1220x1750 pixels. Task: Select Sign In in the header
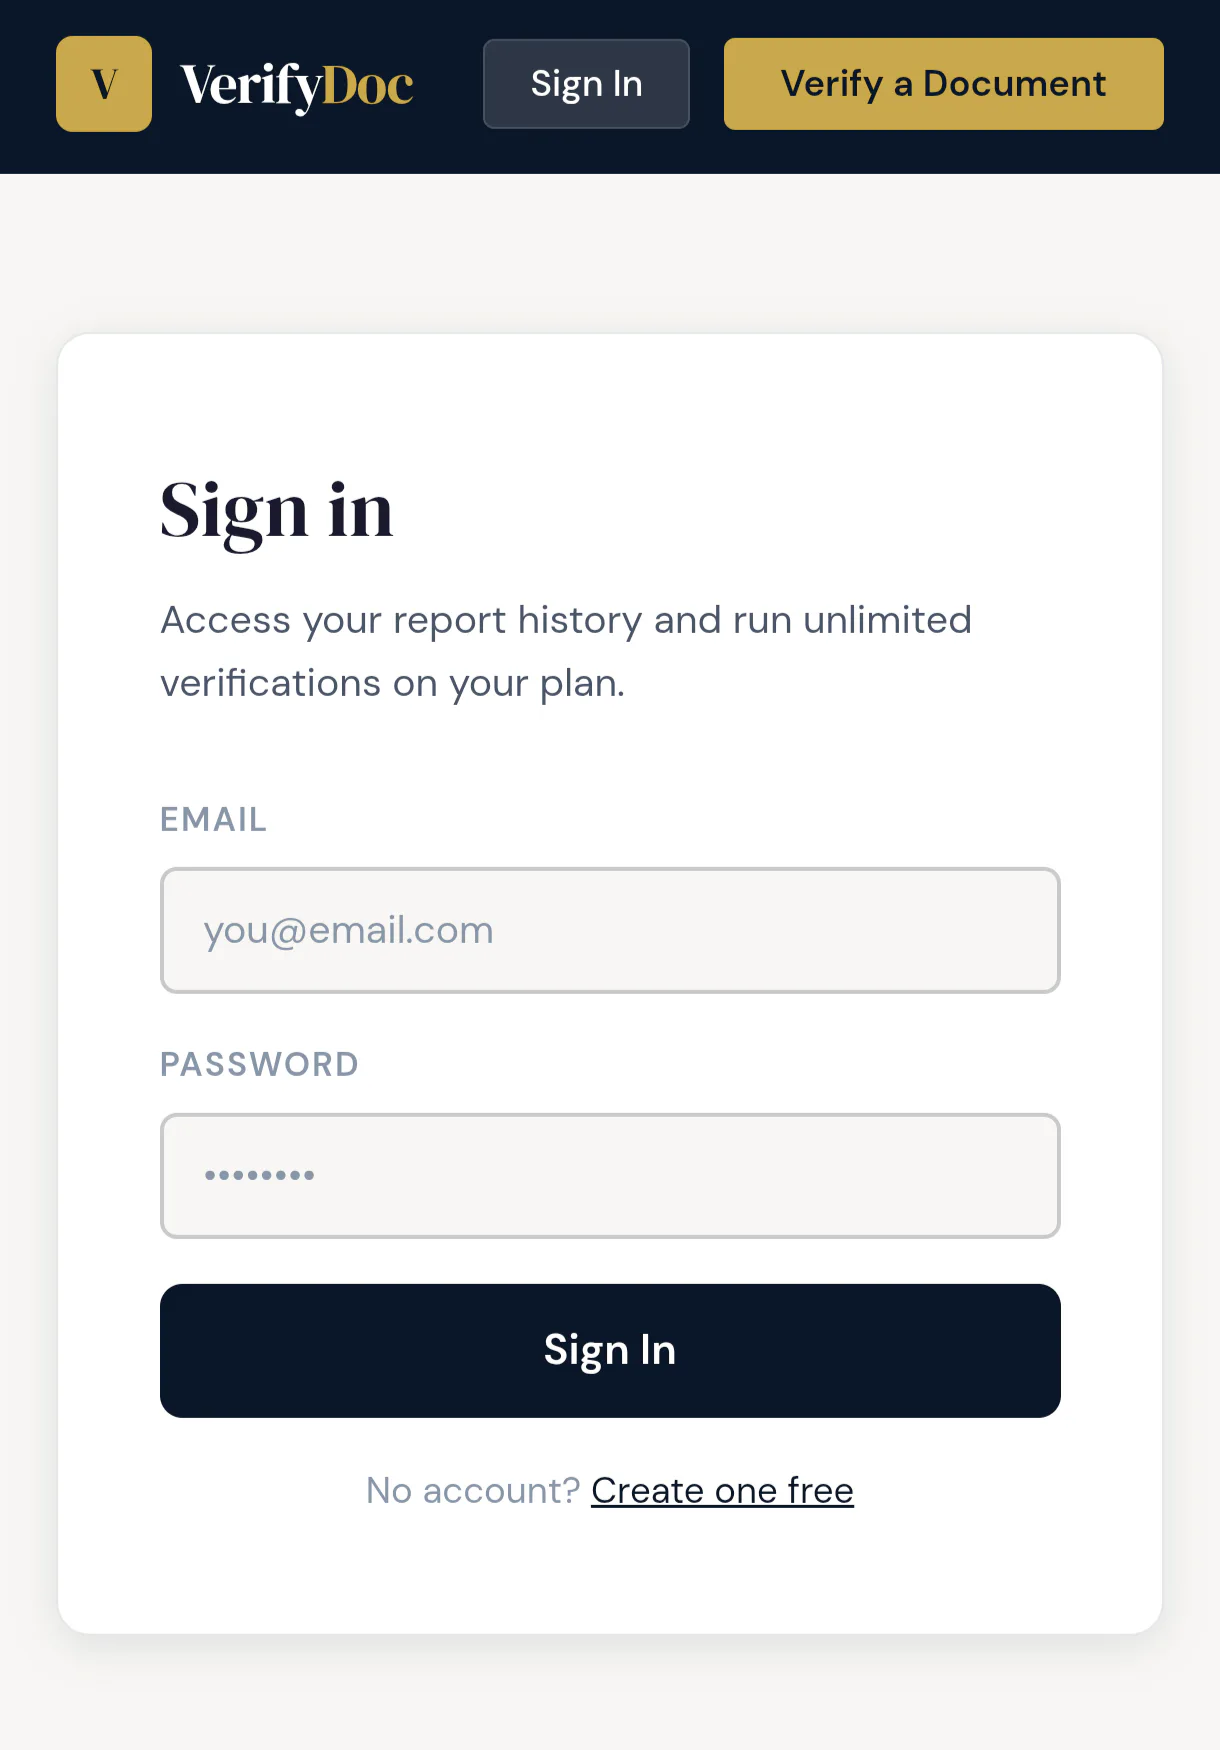(x=586, y=84)
